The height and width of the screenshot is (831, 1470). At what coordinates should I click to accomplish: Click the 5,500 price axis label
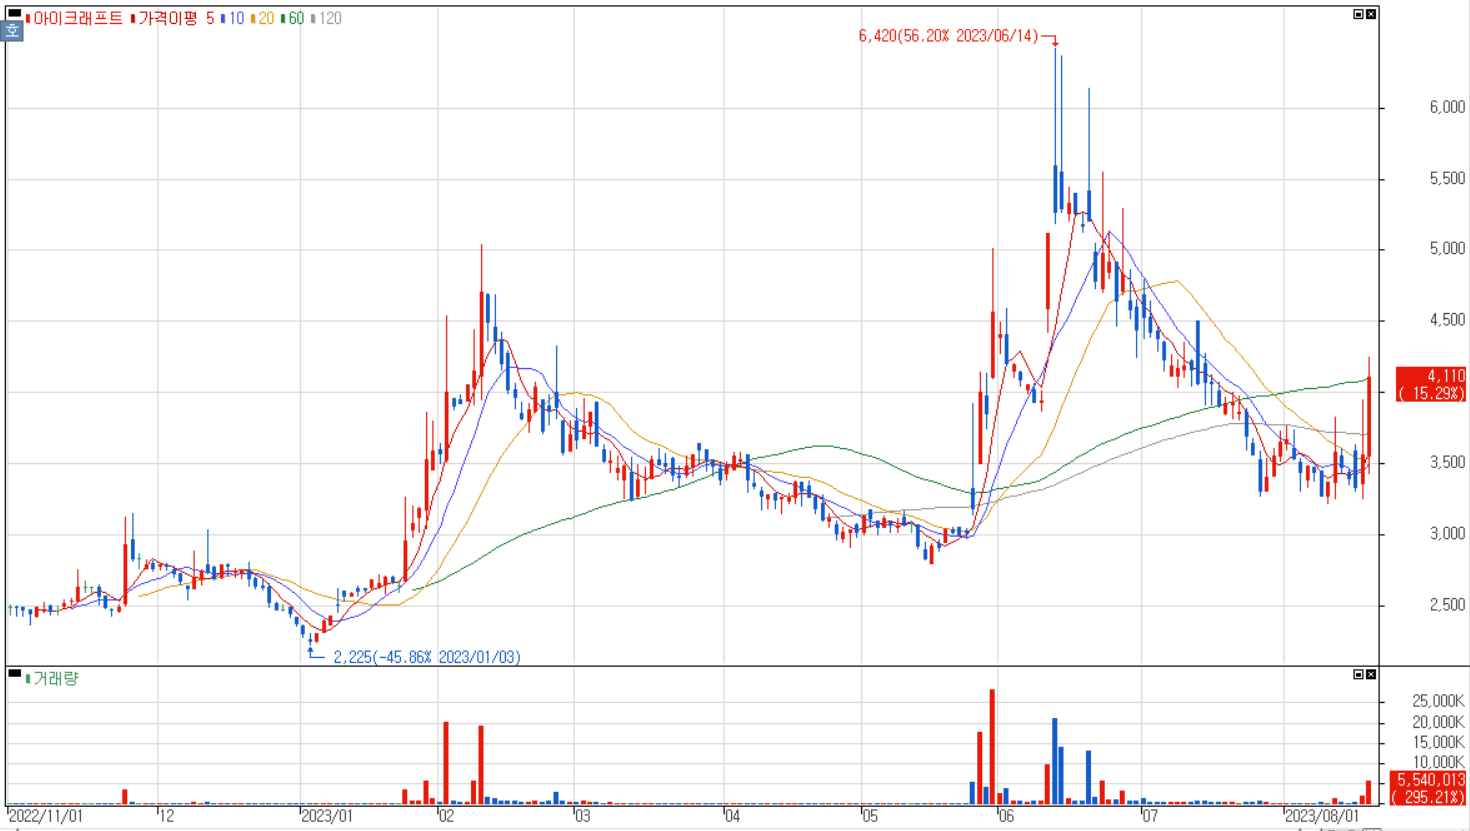[x=1447, y=178]
